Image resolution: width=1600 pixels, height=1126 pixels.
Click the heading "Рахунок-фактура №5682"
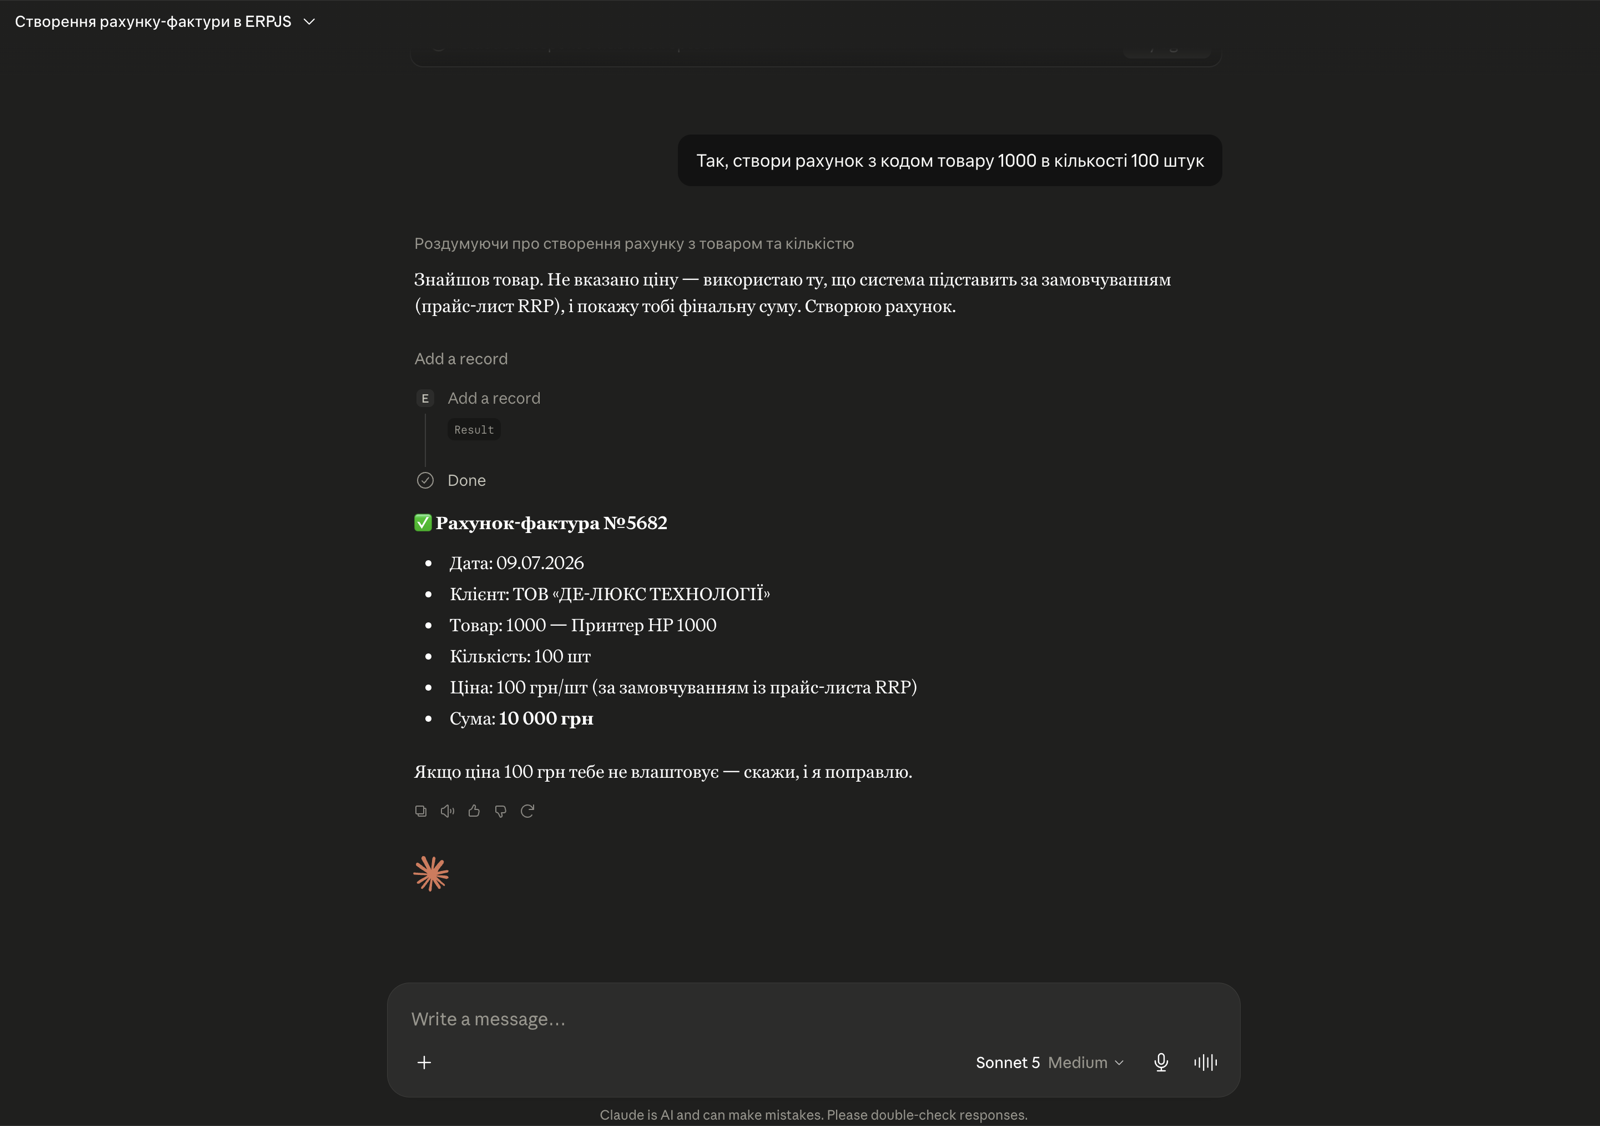click(x=551, y=523)
